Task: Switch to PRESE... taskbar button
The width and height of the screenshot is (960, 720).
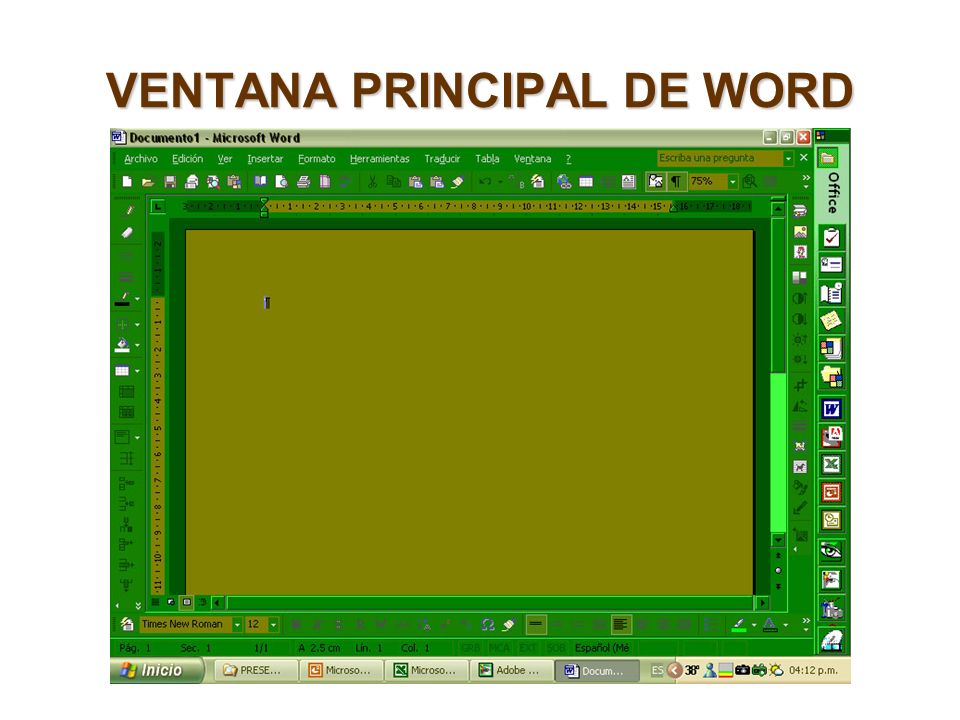Action: pyautogui.click(x=255, y=670)
